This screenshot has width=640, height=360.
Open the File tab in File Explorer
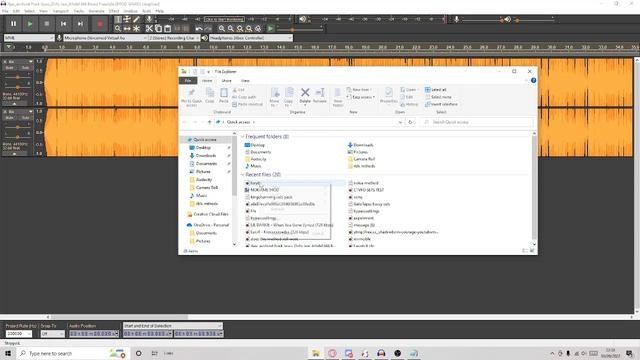click(x=188, y=81)
